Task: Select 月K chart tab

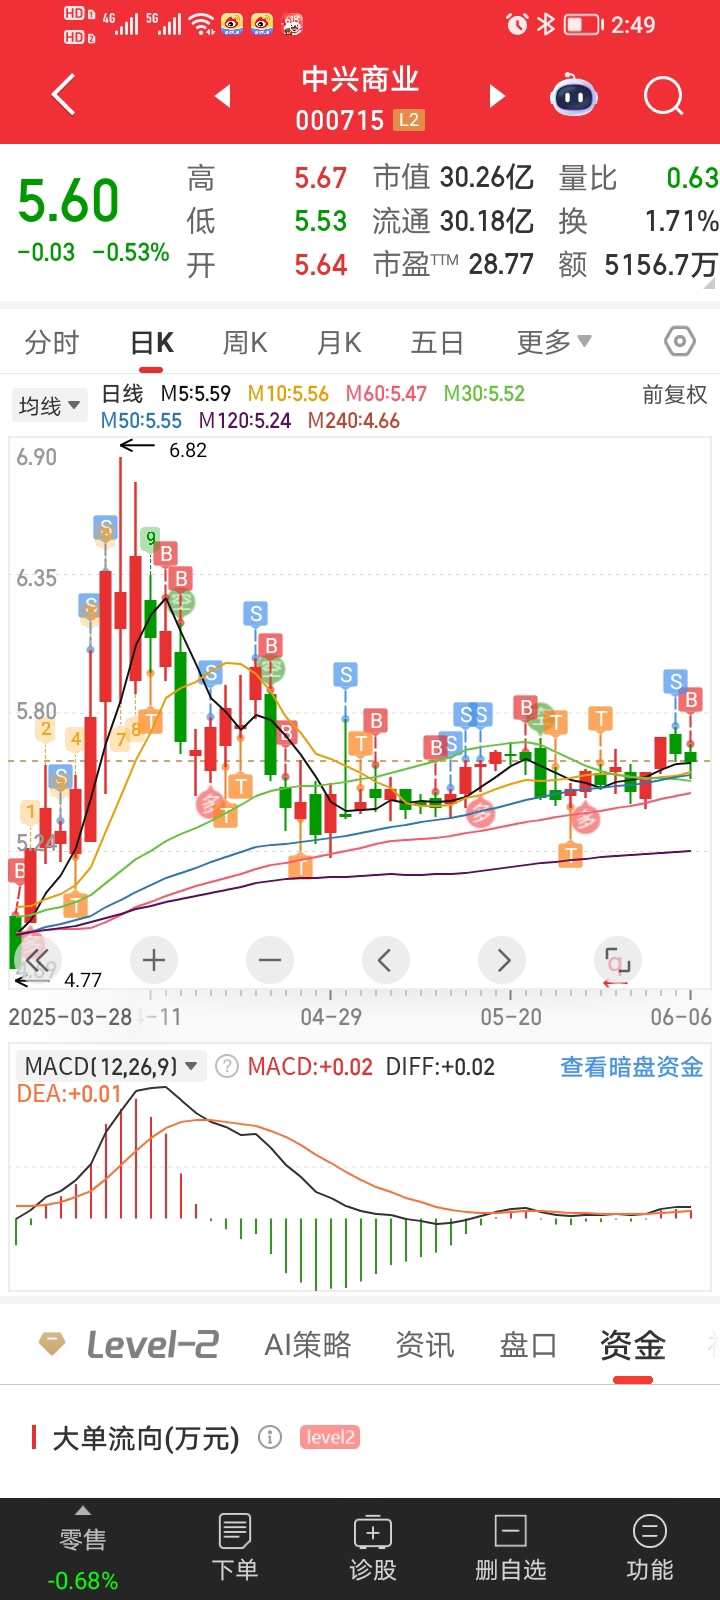Action: (x=339, y=342)
